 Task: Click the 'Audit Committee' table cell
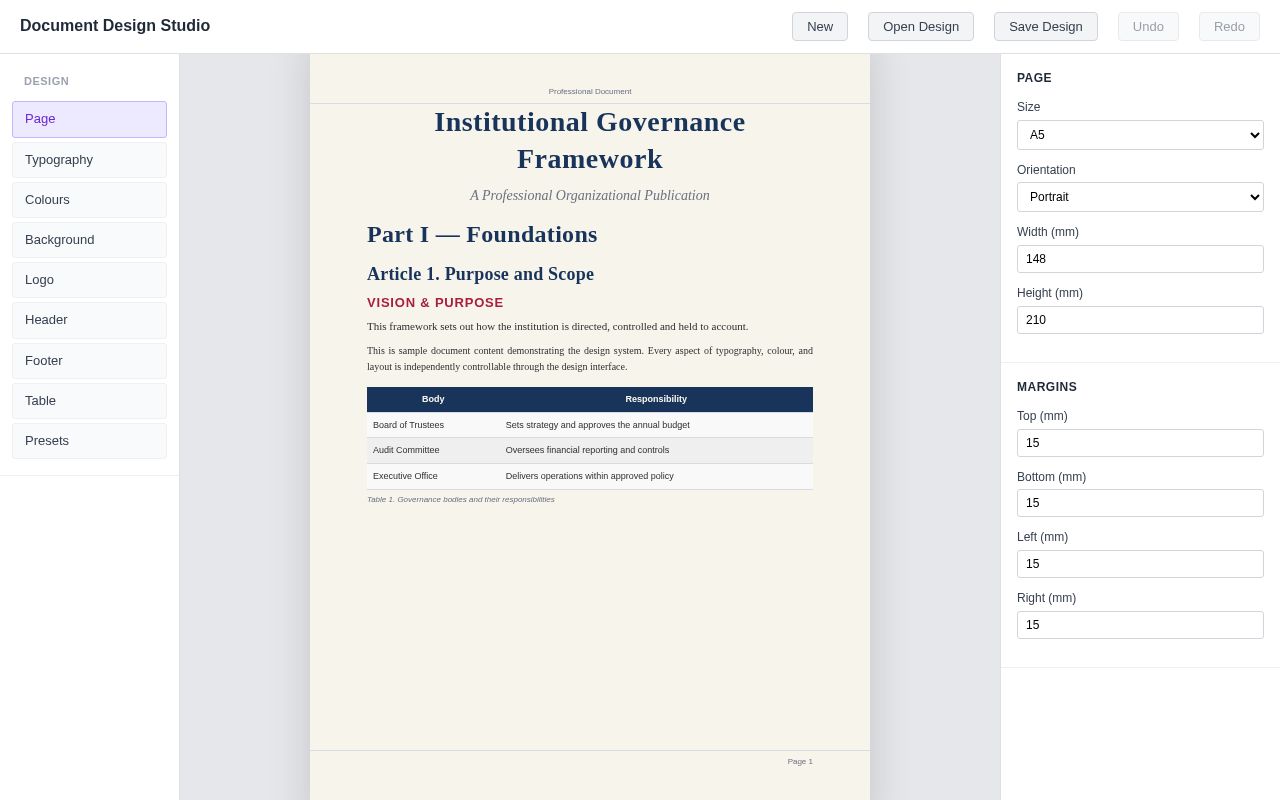coord(433,450)
